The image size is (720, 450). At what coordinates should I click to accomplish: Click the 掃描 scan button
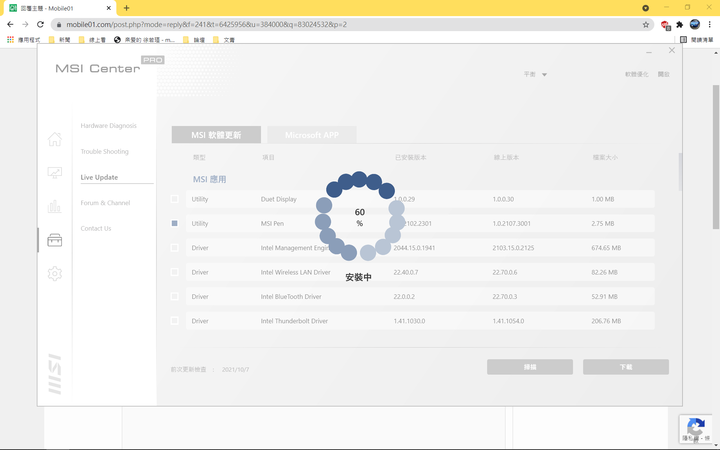click(530, 367)
